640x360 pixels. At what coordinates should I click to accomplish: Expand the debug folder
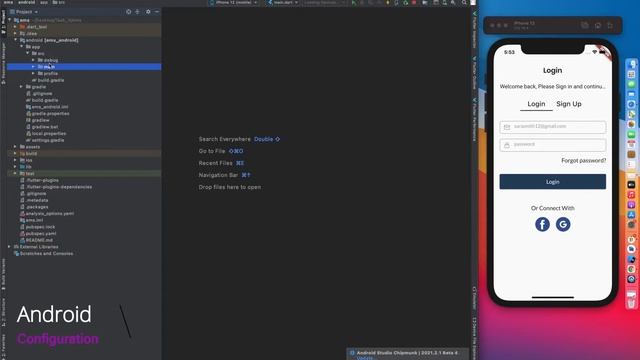[33, 60]
